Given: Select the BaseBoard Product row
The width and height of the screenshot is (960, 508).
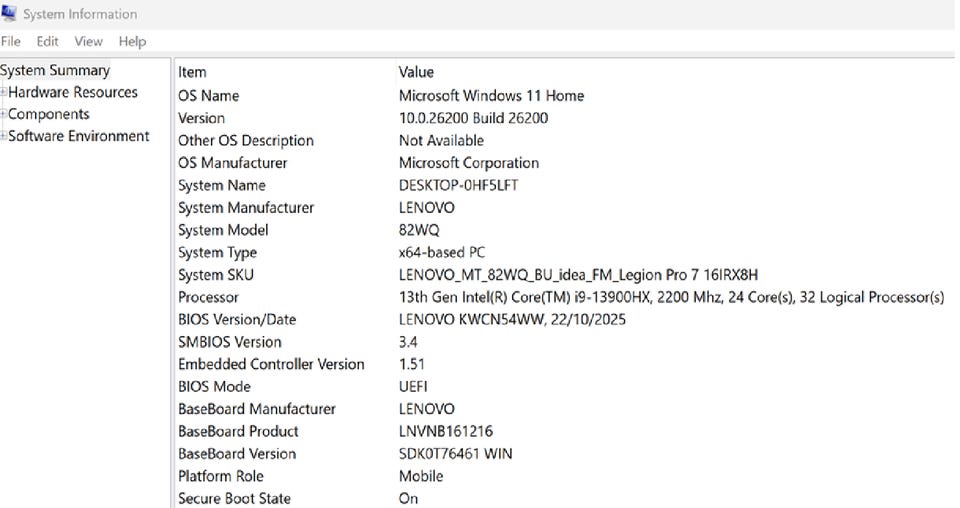Looking at the screenshot, I should pos(238,431).
